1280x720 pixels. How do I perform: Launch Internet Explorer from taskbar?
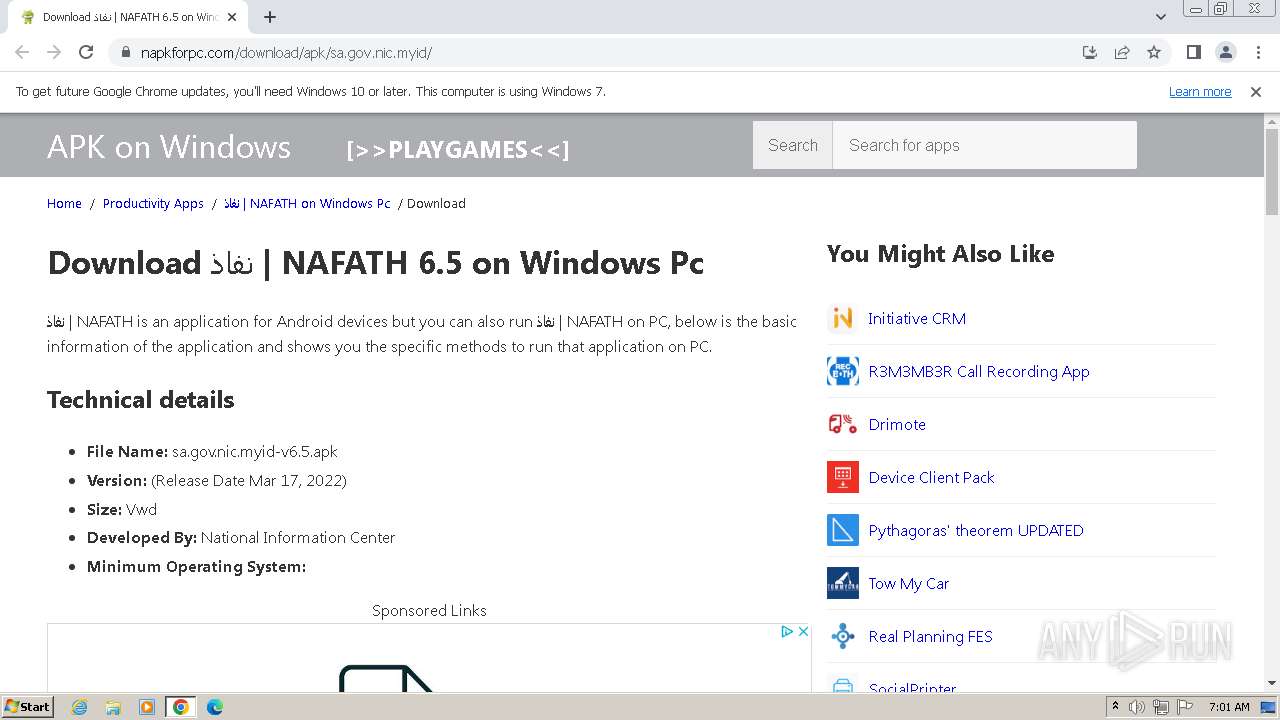pyautogui.click(x=79, y=707)
